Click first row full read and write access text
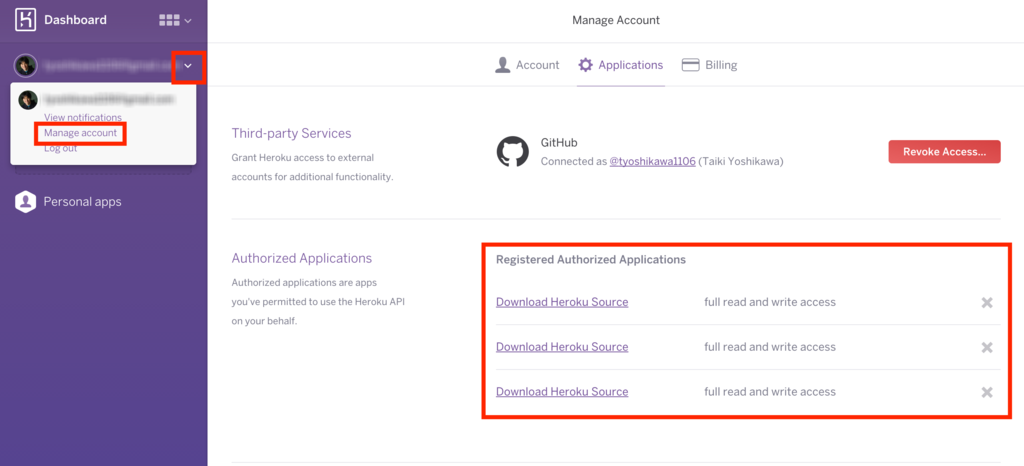Viewport: 1024px width, 466px height. point(770,302)
